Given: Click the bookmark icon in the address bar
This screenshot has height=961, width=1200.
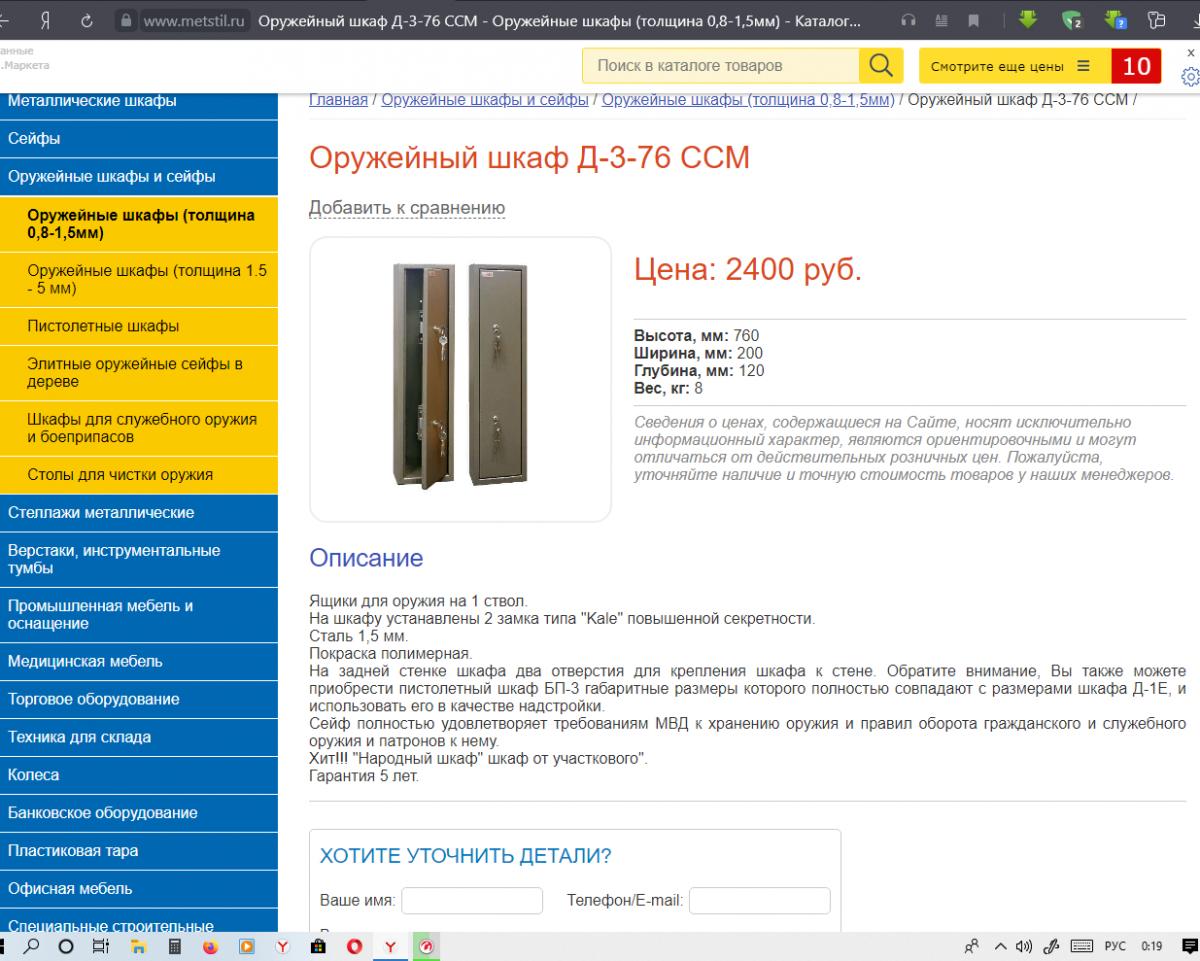Looking at the screenshot, I should pos(966,20).
